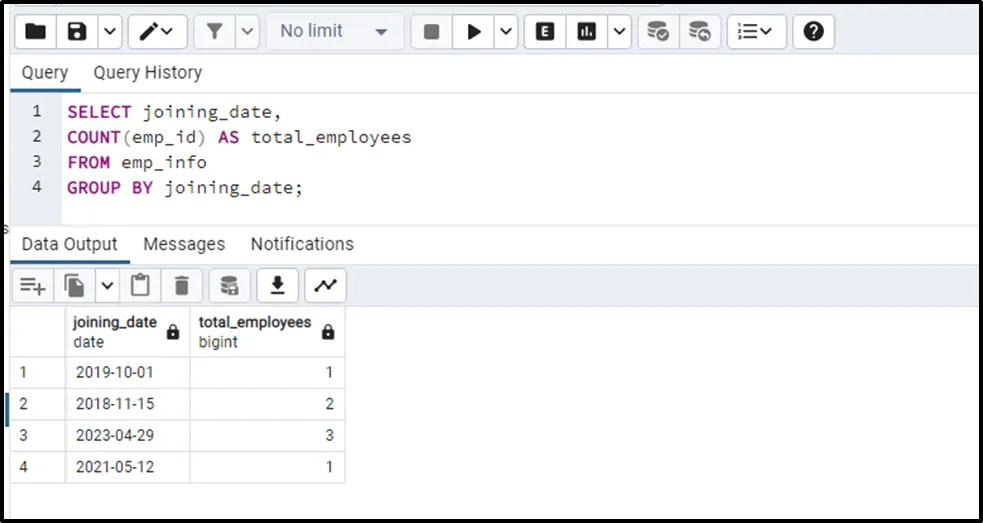Open the Execute options dropdown arrow
Screen dimensions: 983x523
[505, 32]
